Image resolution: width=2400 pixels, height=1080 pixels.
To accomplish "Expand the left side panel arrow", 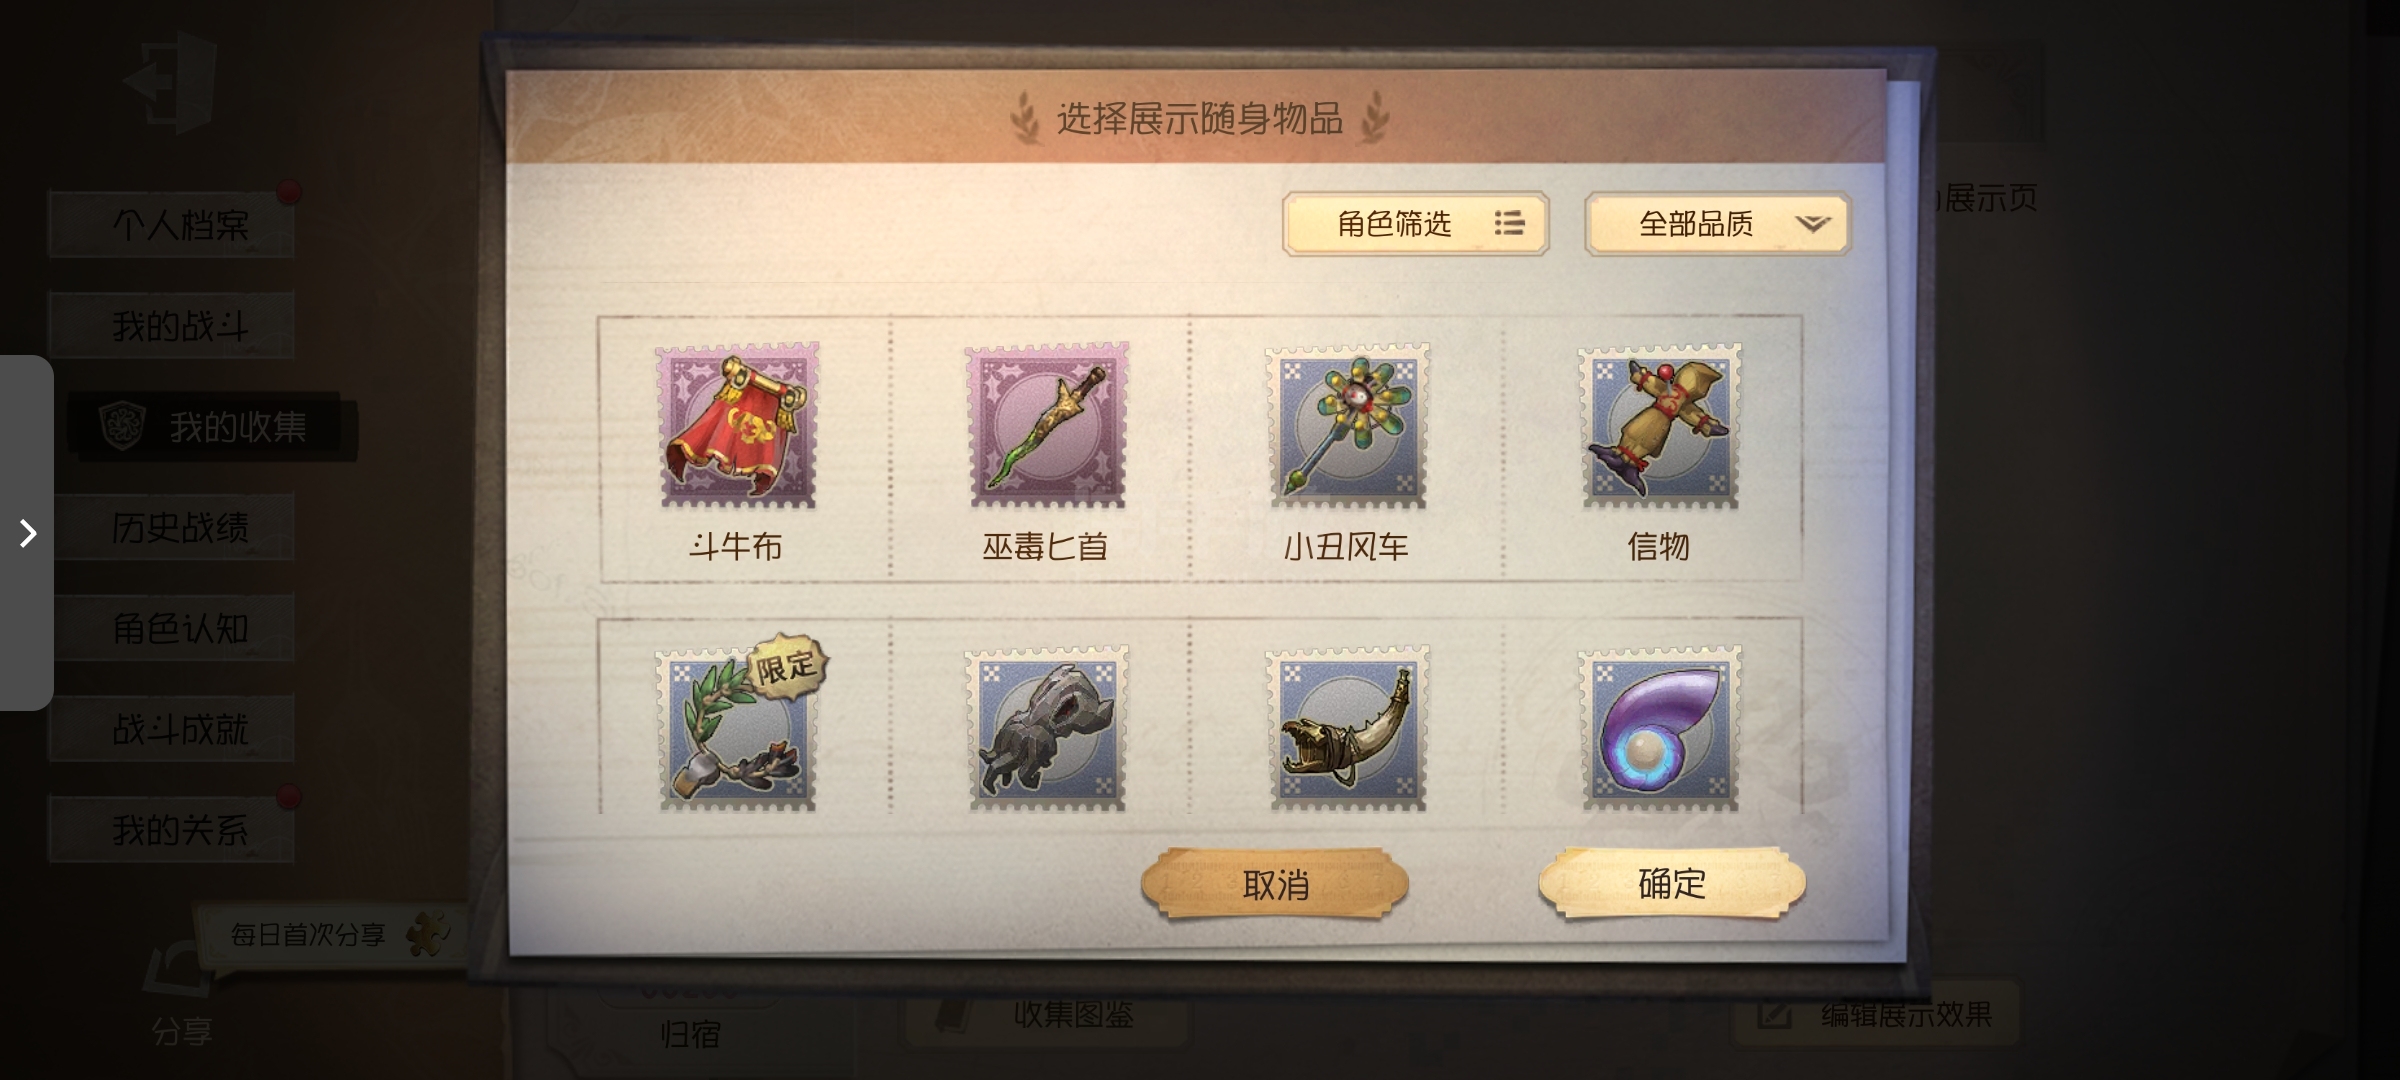I will (x=27, y=533).
